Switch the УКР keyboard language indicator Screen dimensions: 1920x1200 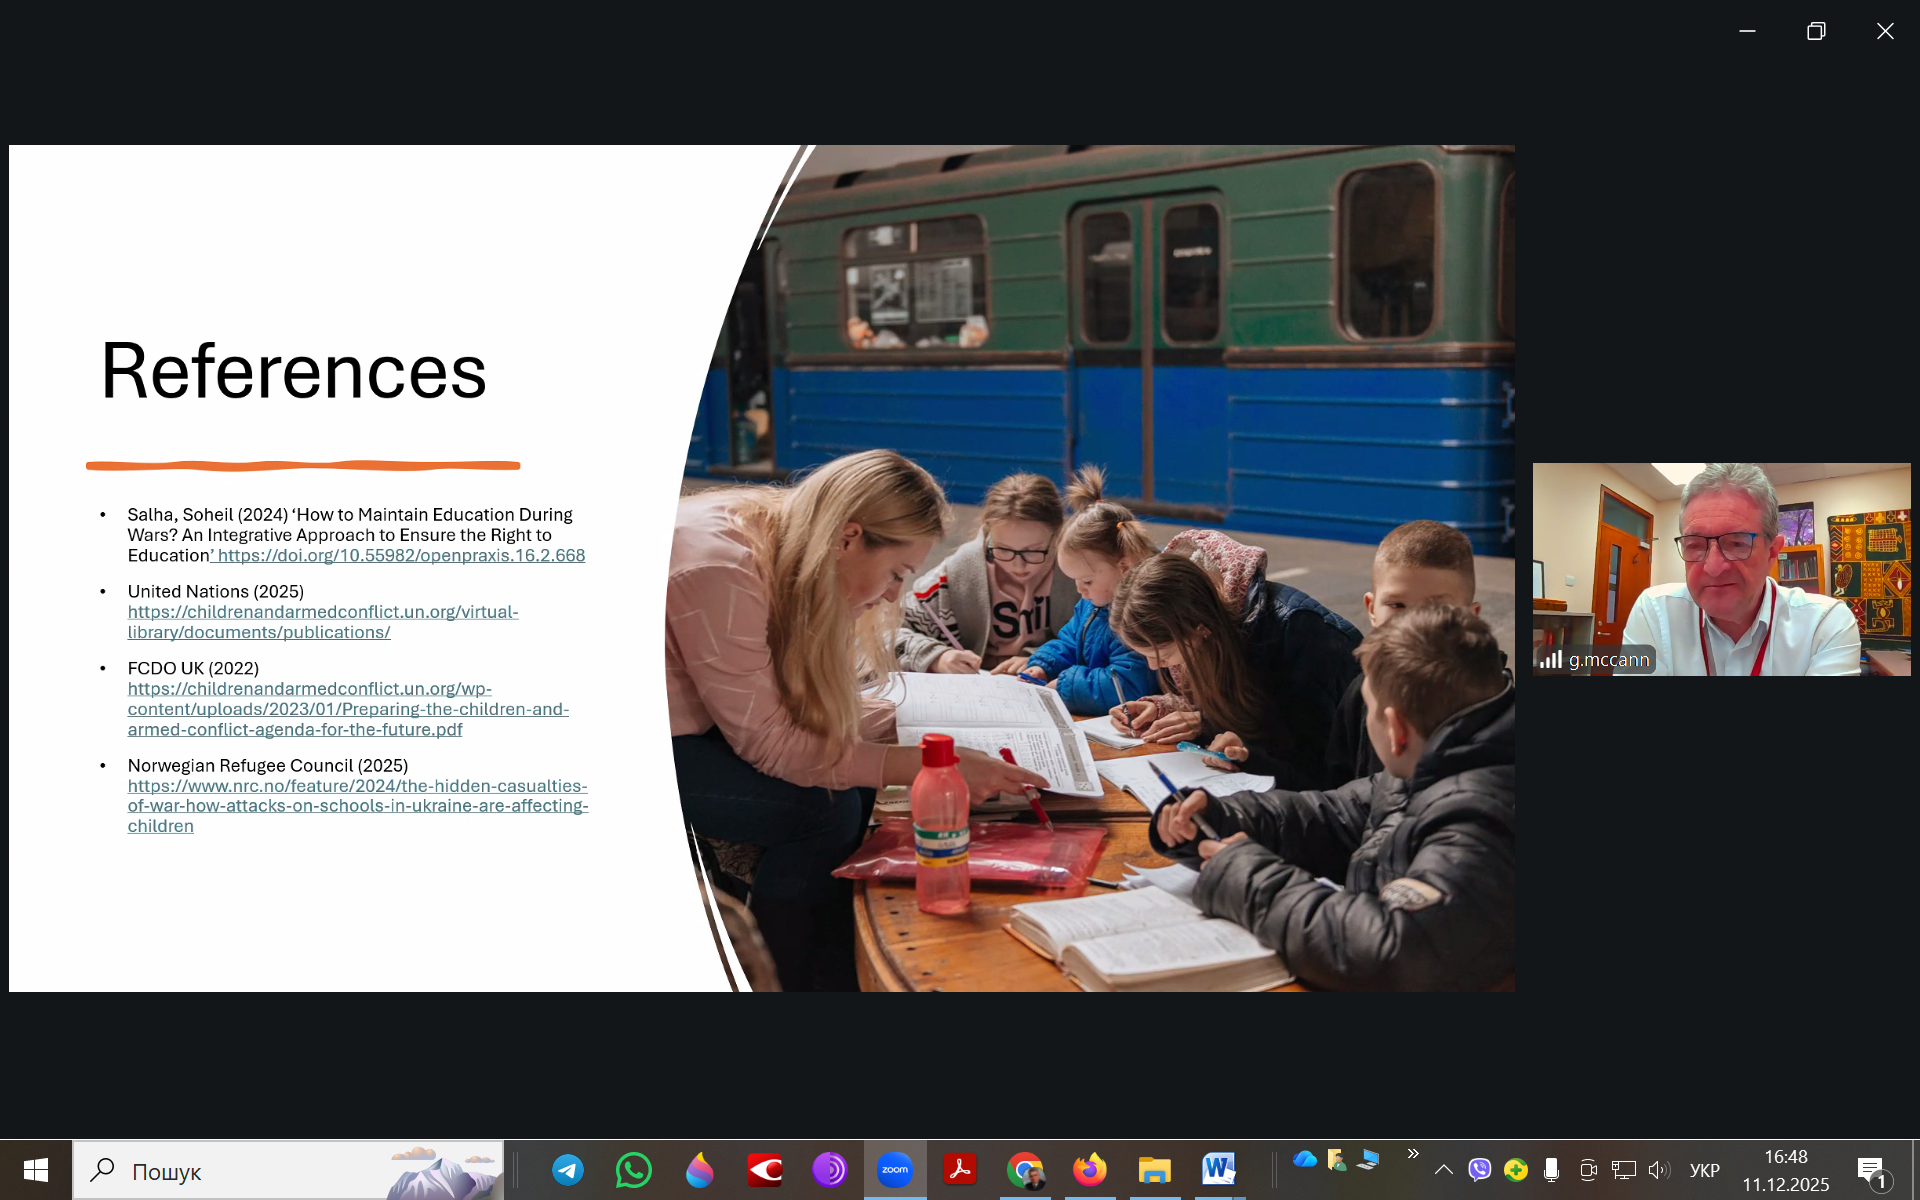click(x=1704, y=1171)
